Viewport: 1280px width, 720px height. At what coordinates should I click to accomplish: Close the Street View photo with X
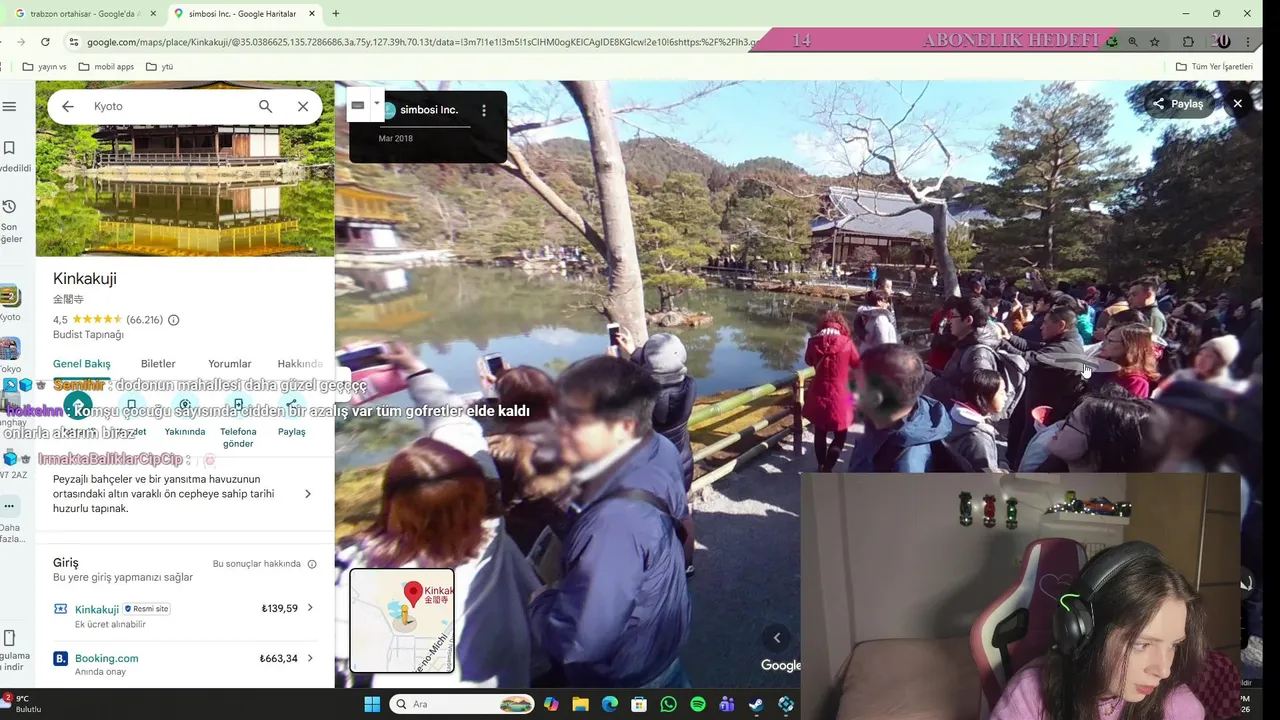coord(1237,104)
